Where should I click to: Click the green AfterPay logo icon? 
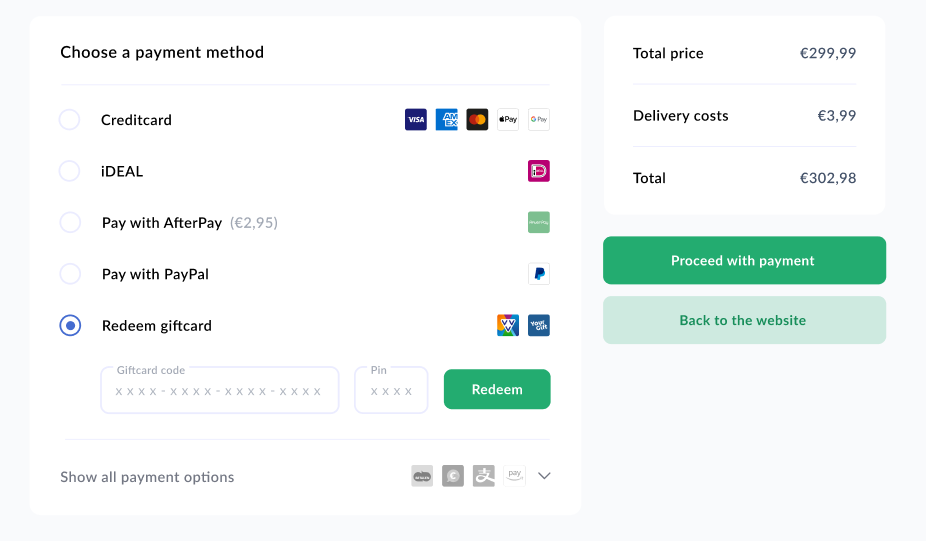[x=539, y=222]
